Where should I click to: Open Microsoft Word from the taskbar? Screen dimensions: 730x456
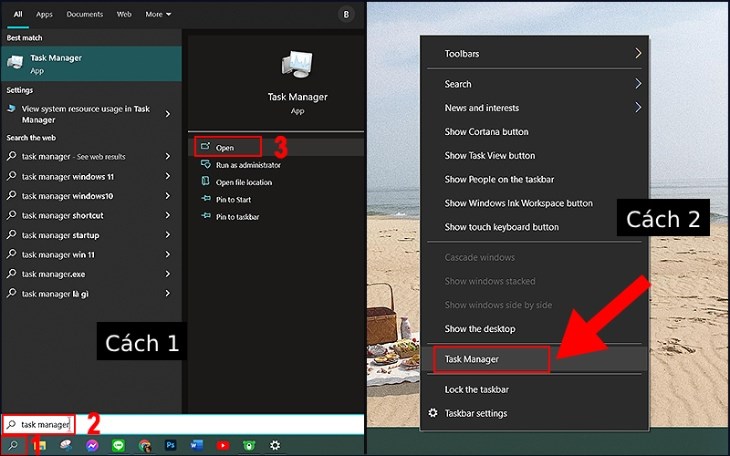tap(196, 445)
